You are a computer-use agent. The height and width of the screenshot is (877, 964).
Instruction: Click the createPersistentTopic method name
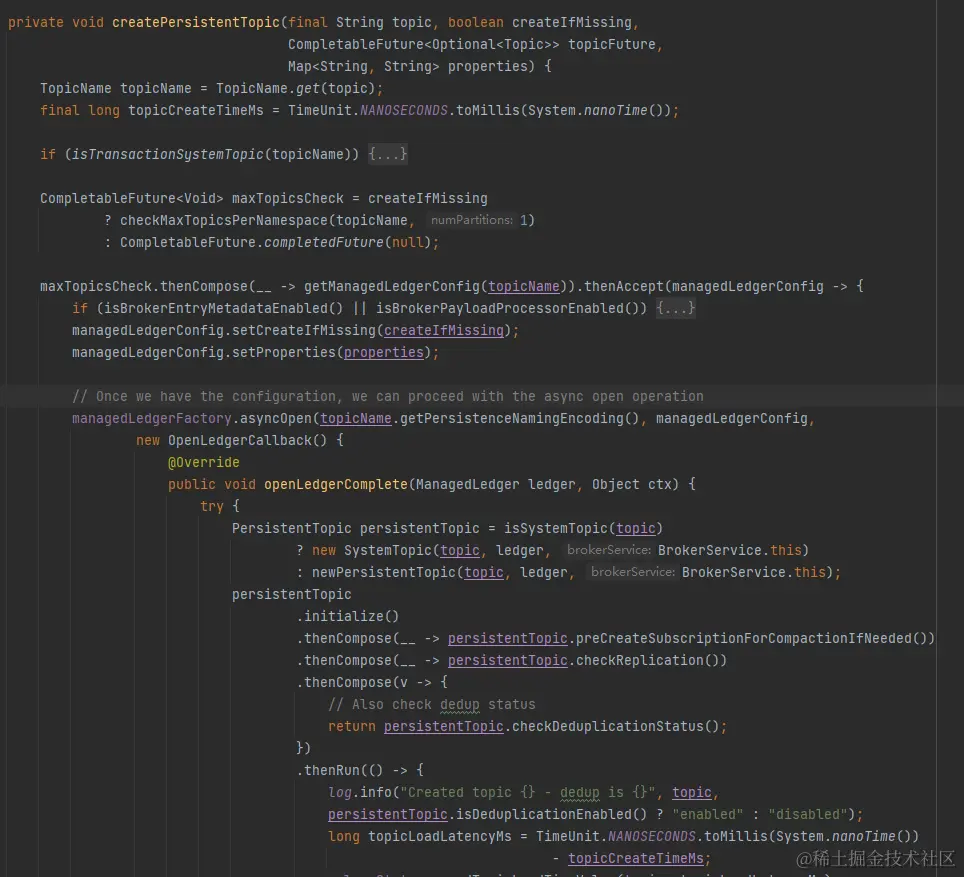tap(196, 23)
